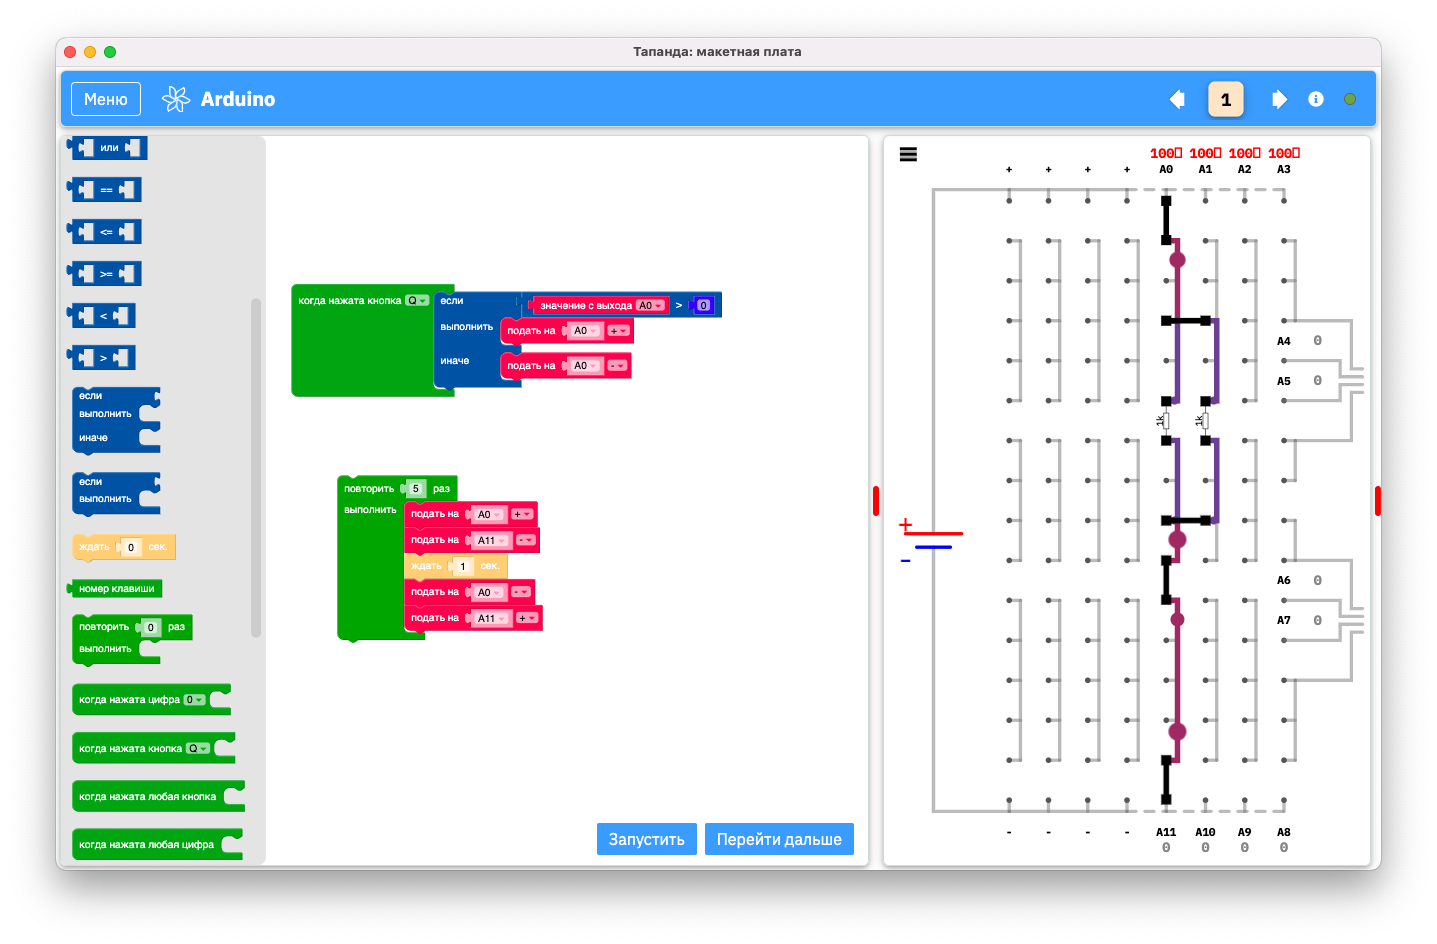Click the Arduino flower logo icon
1437x944 pixels.
pyautogui.click(x=176, y=99)
